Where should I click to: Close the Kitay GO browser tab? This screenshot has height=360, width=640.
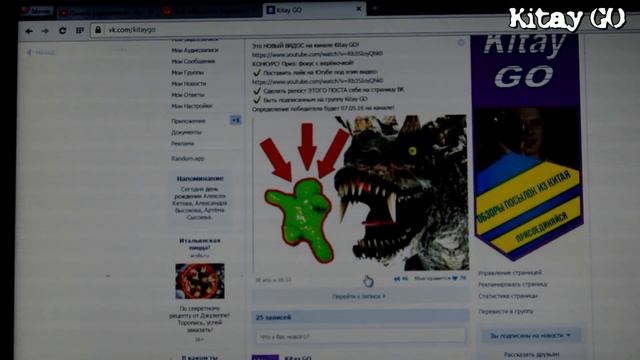pyautogui.click(x=359, y=9)
